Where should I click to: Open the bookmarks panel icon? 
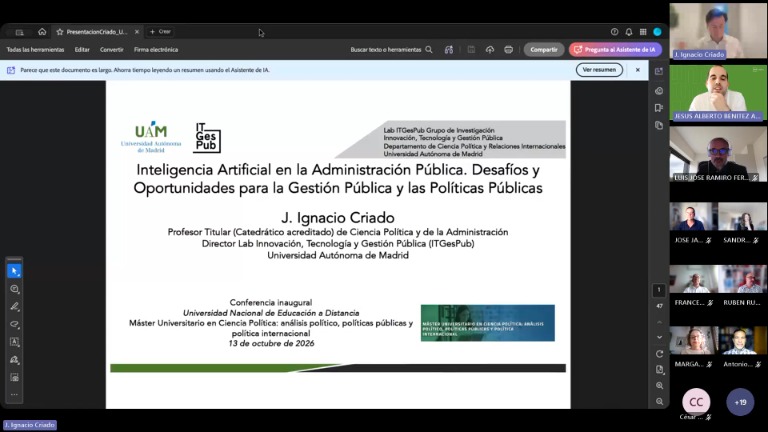click(659, 108)
